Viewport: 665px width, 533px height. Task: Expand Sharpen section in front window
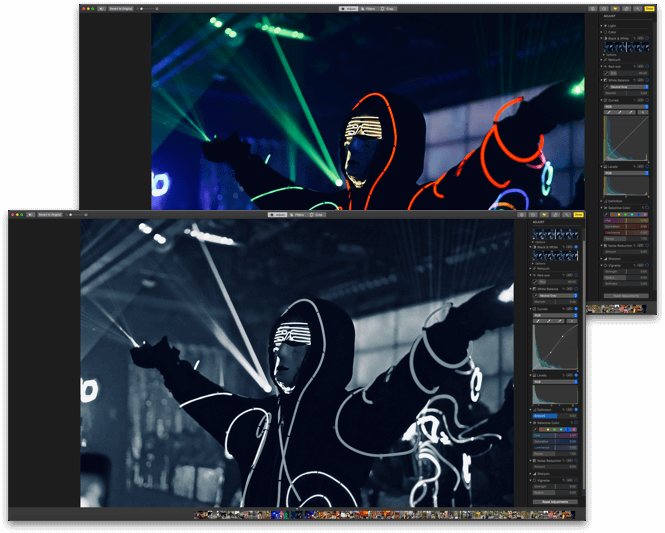click(531, 474)
